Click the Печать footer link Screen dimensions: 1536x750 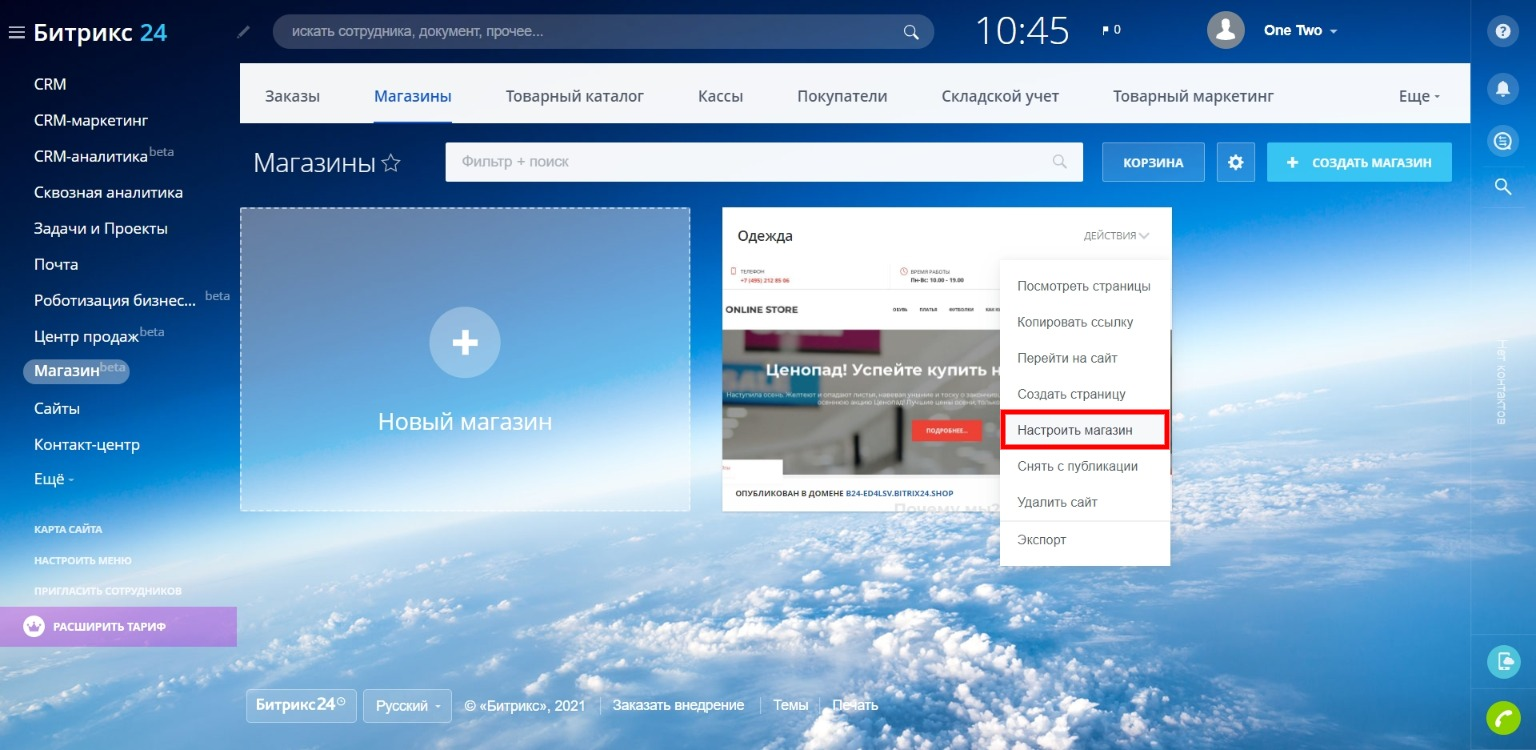pyautogui.click(x=855, y=705)
